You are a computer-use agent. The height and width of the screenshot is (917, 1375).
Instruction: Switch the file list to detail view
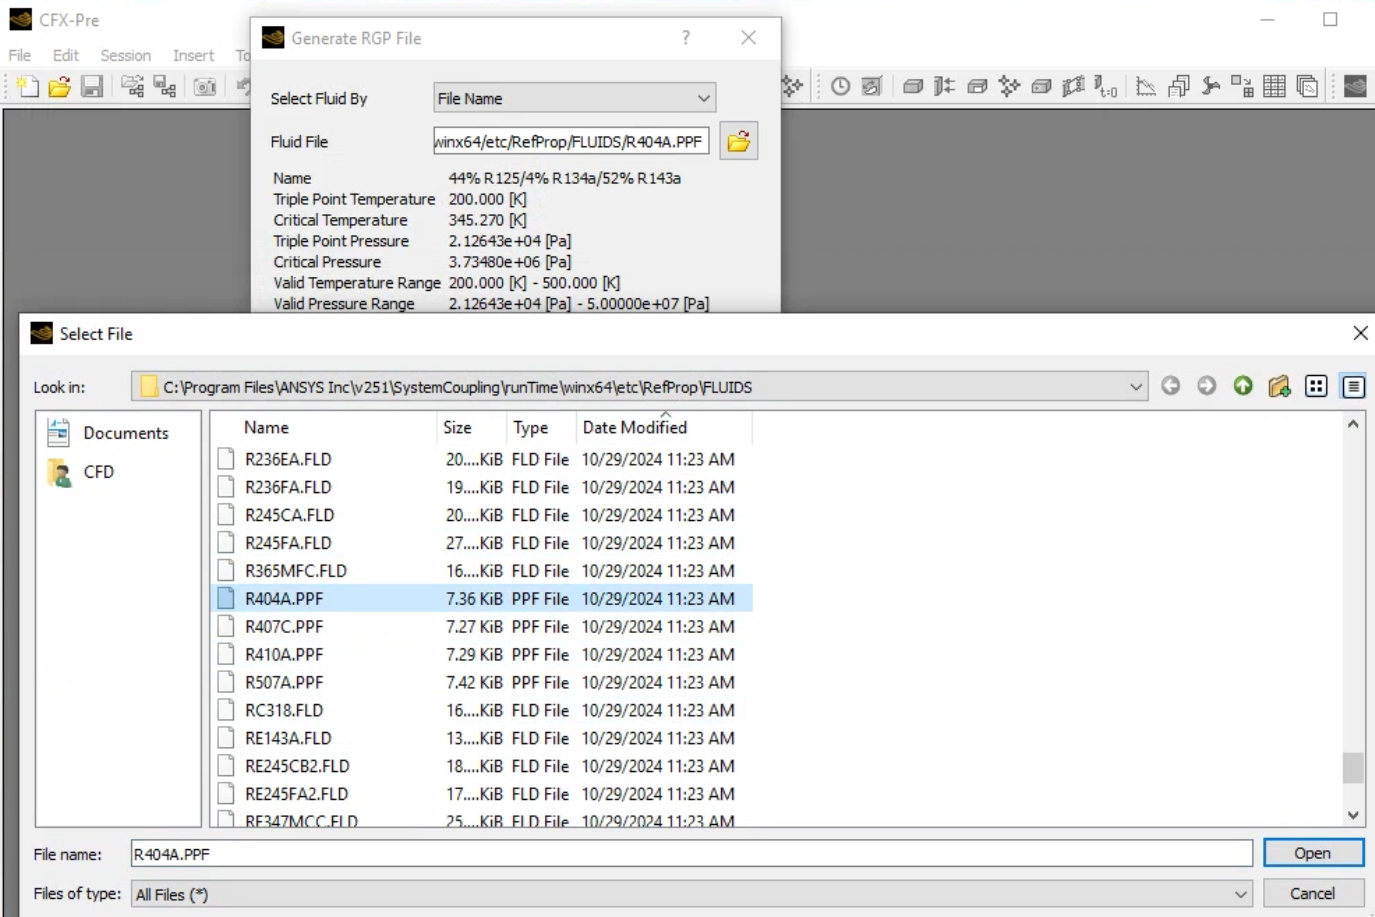[1353, 386]
